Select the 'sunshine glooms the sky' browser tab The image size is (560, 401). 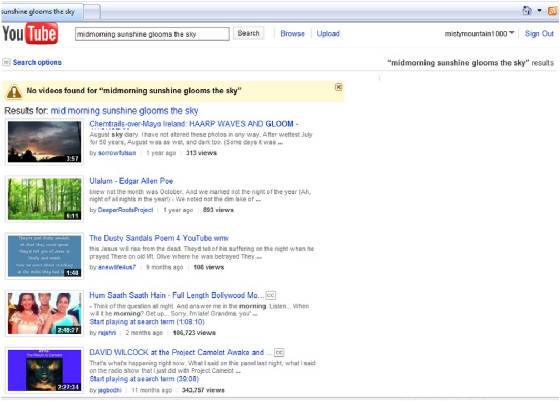click(x=41, y=12)
